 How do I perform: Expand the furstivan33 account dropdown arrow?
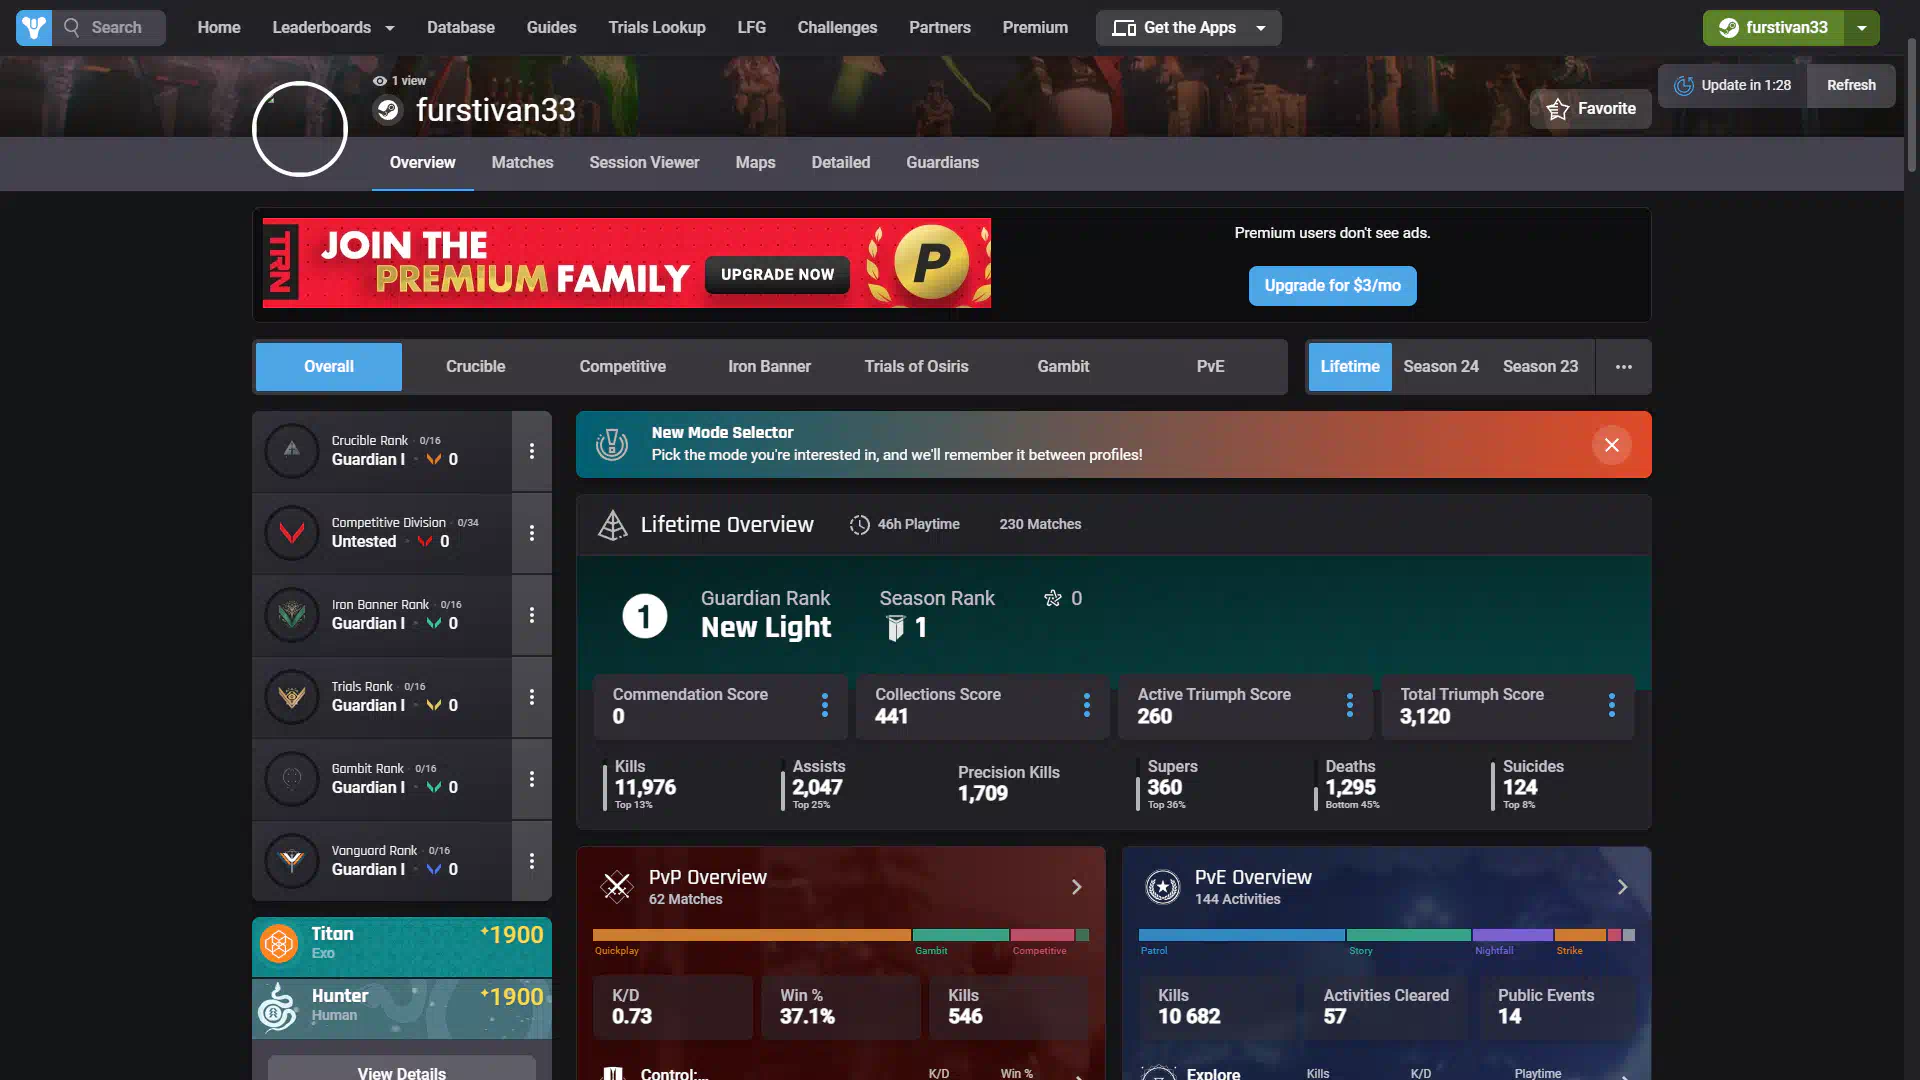coord(1862,28)
